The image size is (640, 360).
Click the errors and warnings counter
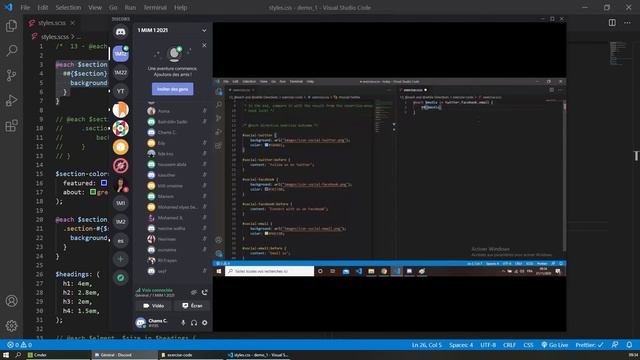coord(19,345)
